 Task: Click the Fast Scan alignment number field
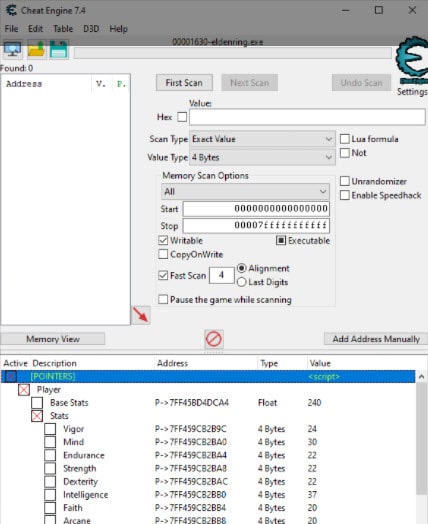pyautogui.click(x=222, y=275)
